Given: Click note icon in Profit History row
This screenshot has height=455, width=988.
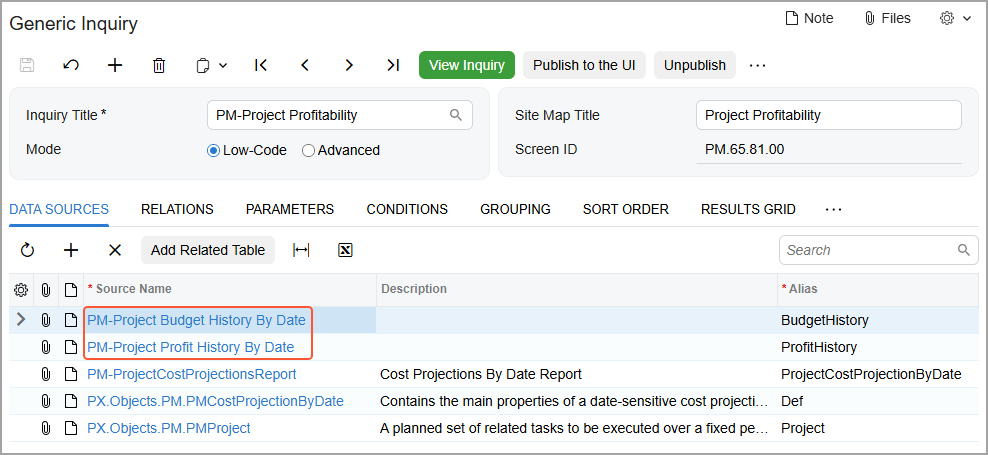Looking at the screenshot, I should (x=71, y=347).
